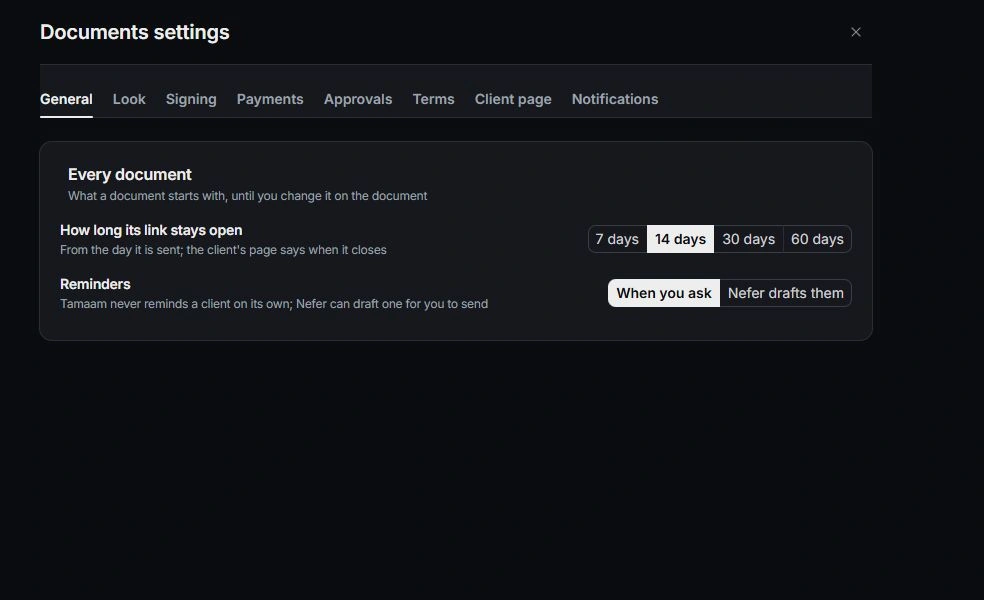This screenshot has width=984, height=600.
Task: Open the Look tab
Action: [129, 99]
